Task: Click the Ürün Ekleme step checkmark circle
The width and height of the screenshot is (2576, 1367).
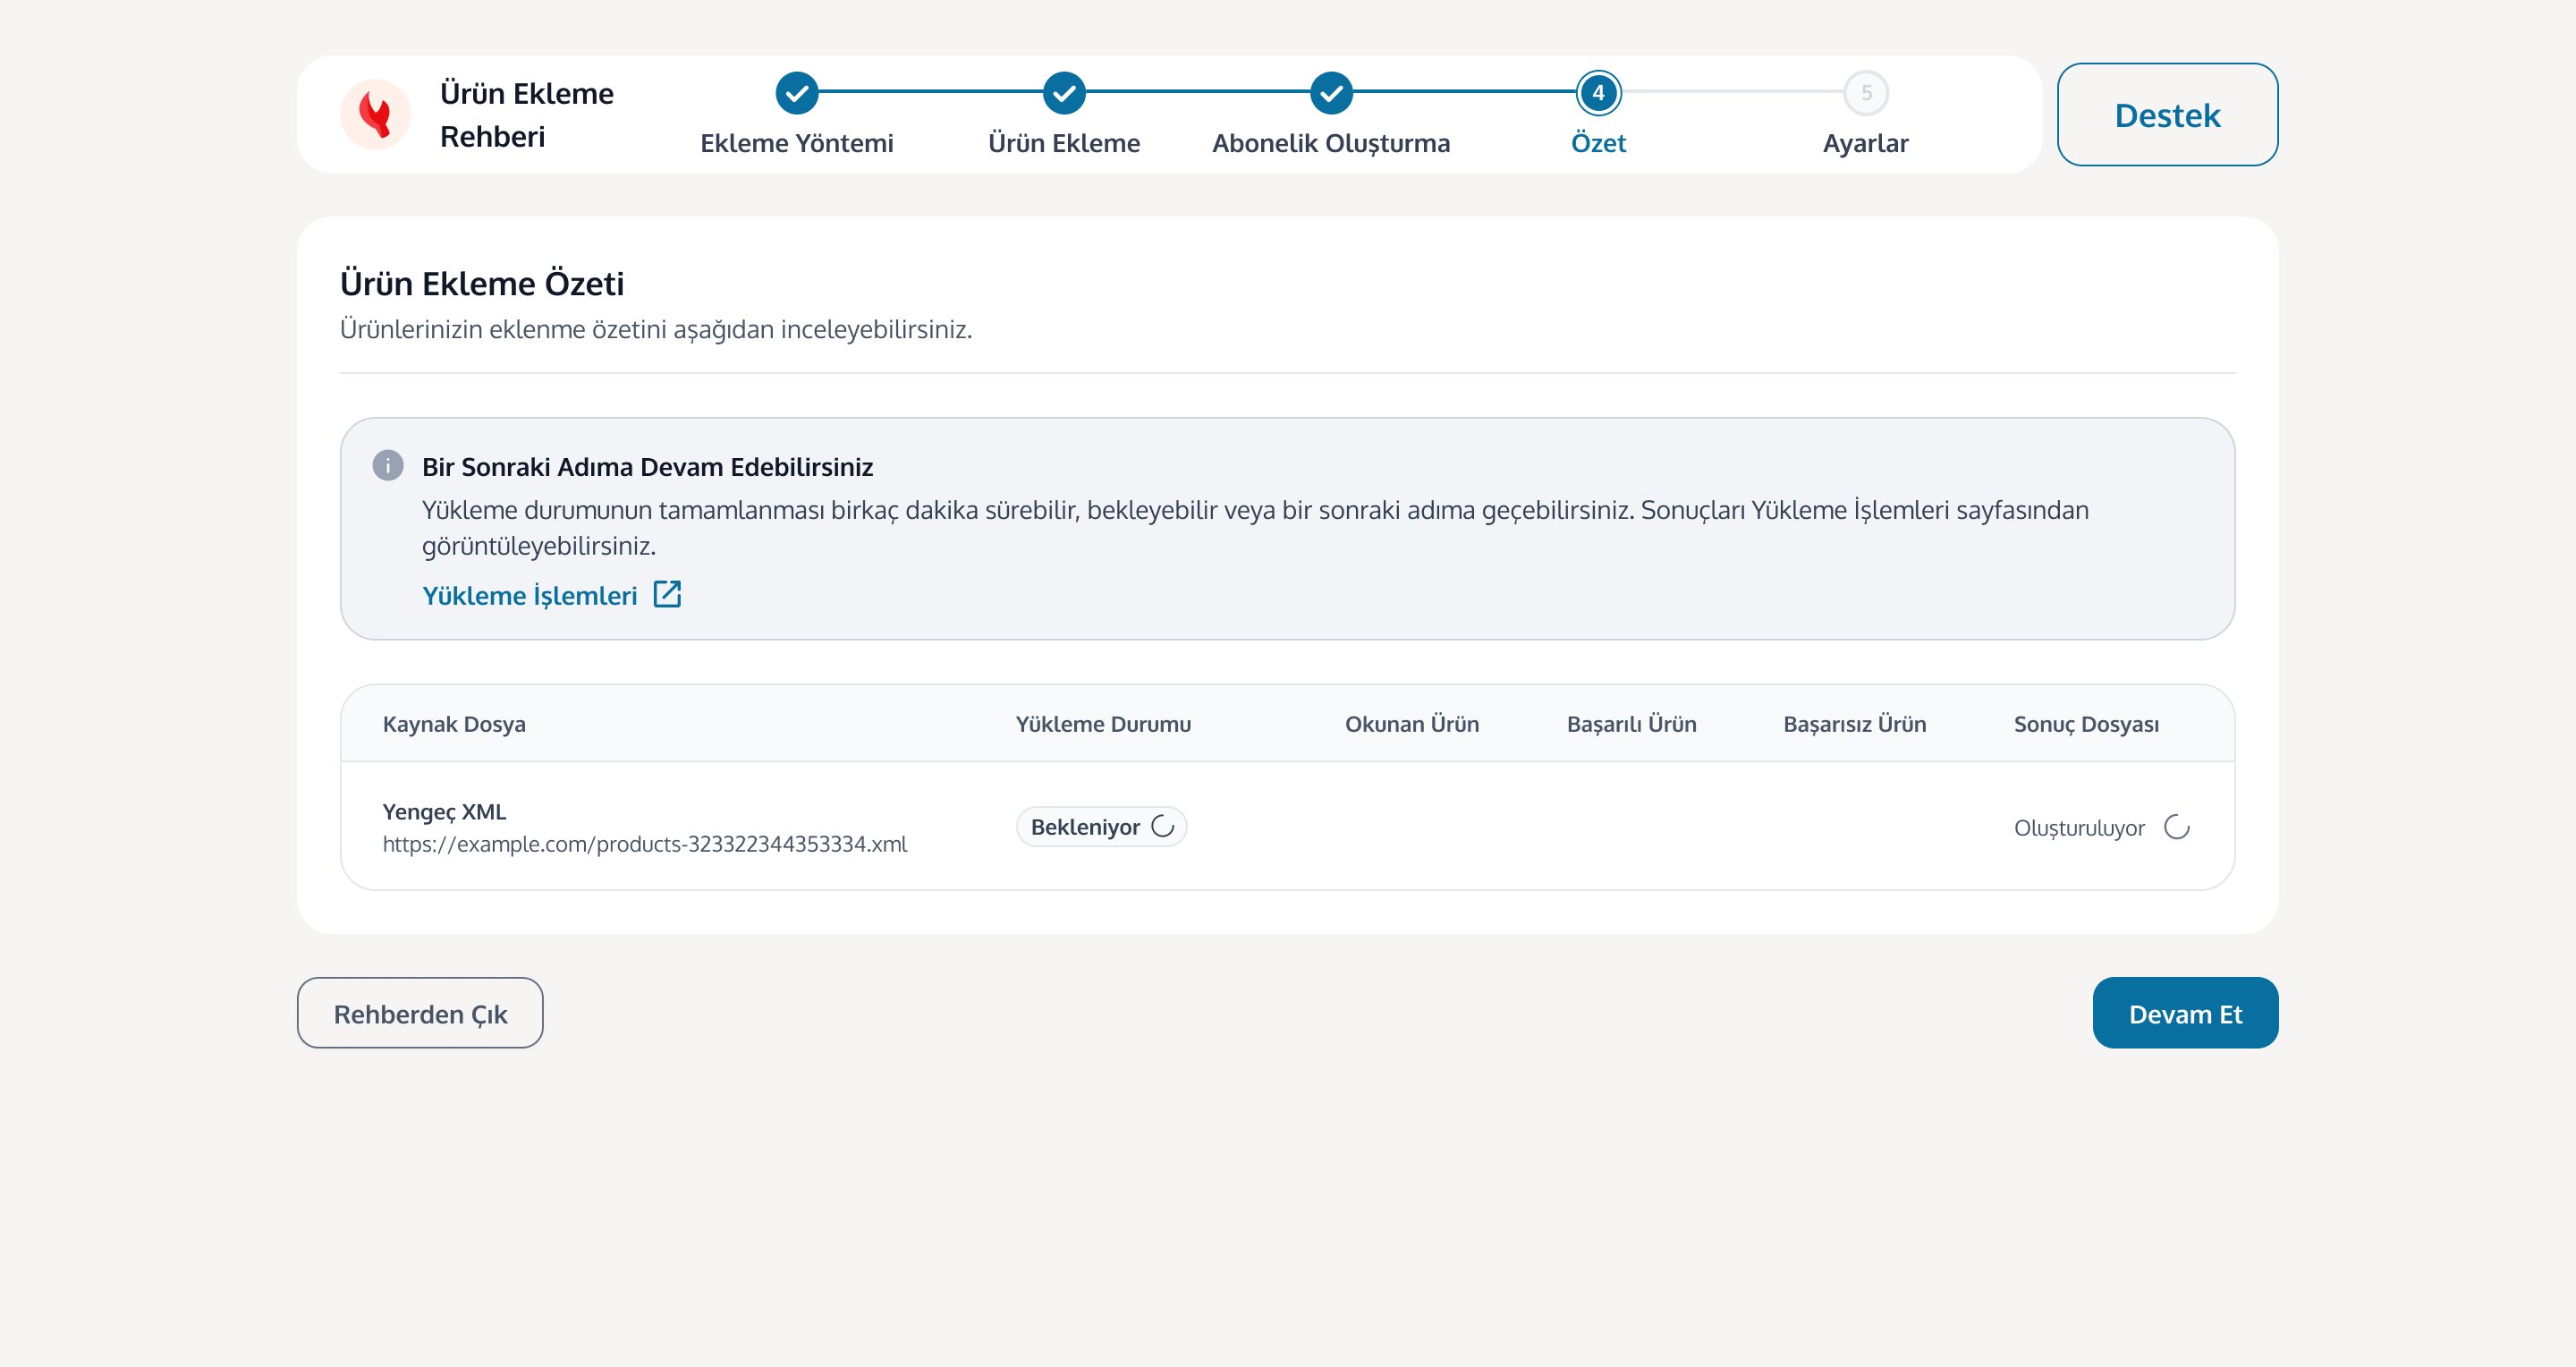Action: pos(1064,93)
